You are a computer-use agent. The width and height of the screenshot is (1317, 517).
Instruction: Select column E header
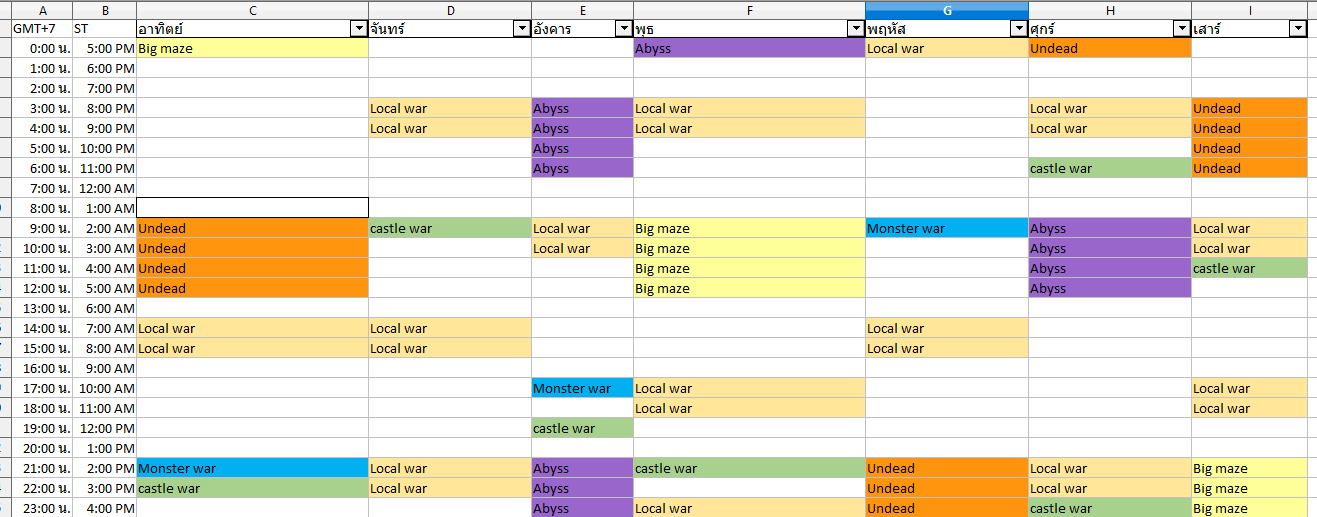coord(582,10)
